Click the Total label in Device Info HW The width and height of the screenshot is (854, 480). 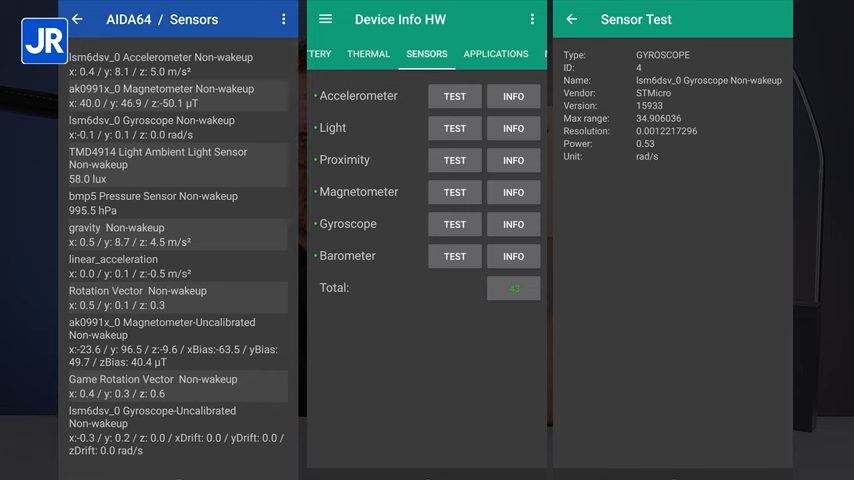[x=334, y=288]
